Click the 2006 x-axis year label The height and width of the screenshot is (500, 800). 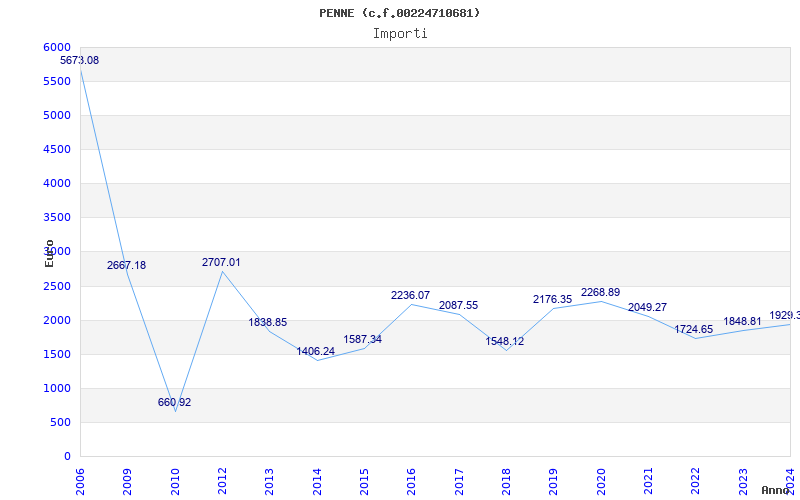click(80, 481)
